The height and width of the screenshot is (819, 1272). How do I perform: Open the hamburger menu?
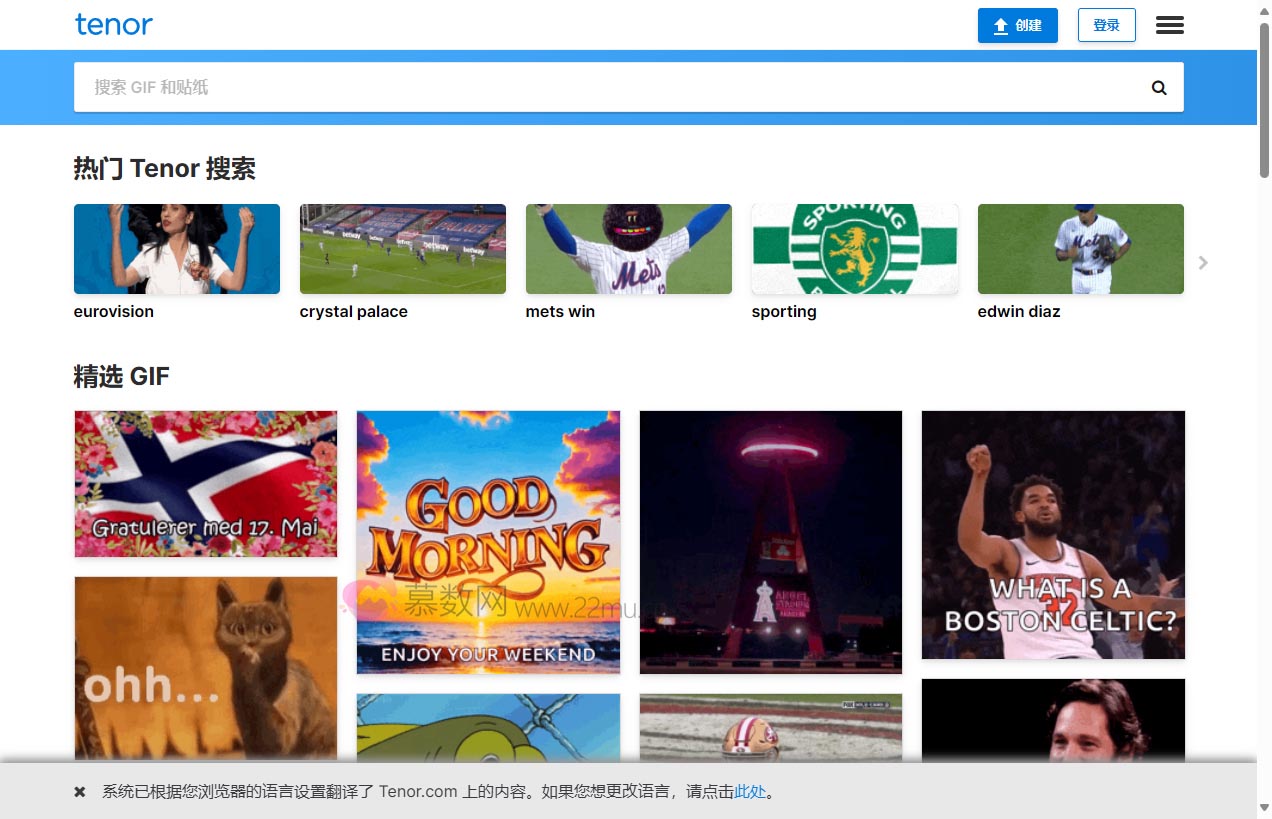[1169, 25]
